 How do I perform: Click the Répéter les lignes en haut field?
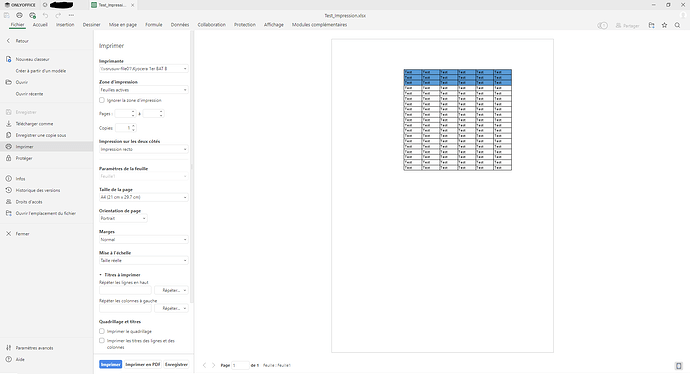[x=125, y=290]
